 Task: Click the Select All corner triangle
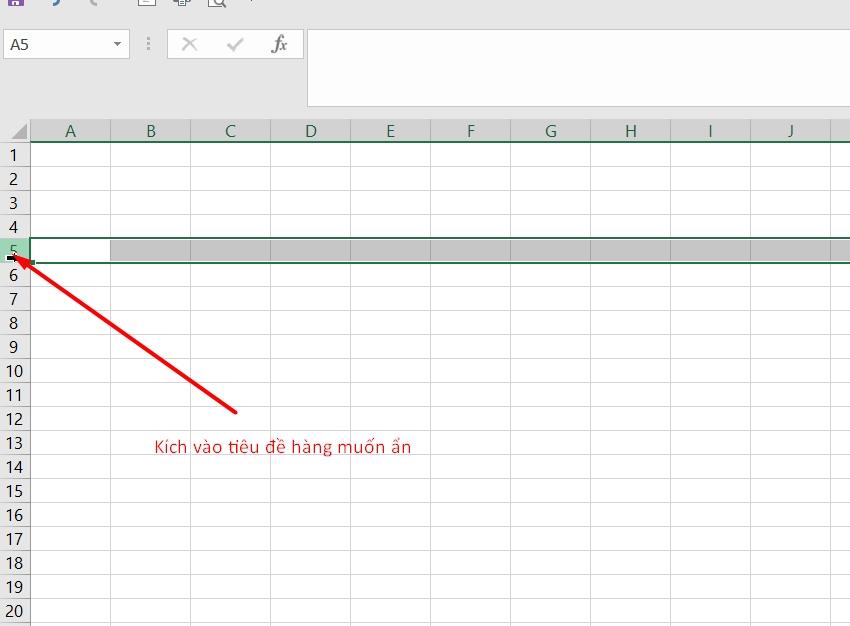[x=19, y=132]
